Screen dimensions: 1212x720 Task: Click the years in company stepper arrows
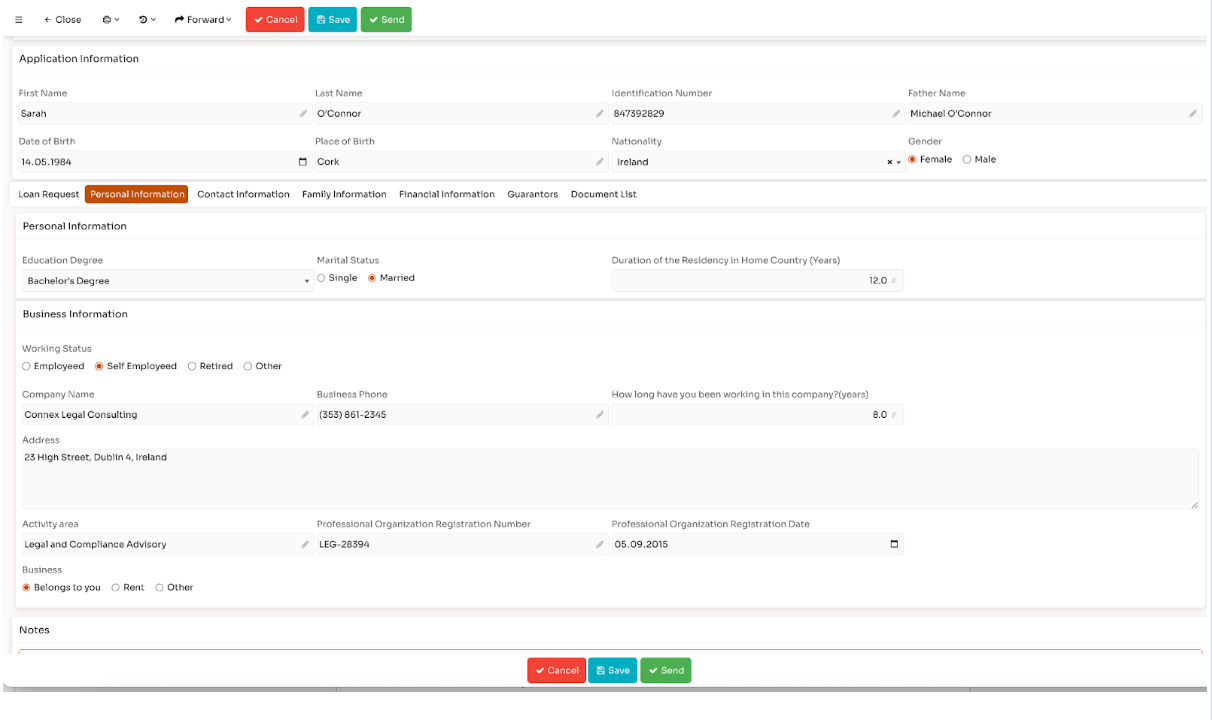(x=894, y=415)
